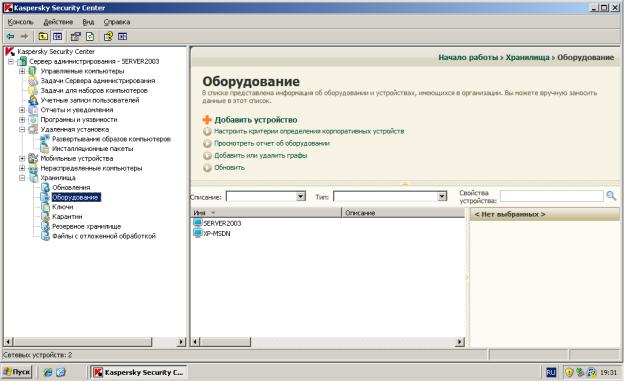Click the round bullet icon beside Обновить
The width and height of the screenshot is (624, 381).
tap(207, 168)
